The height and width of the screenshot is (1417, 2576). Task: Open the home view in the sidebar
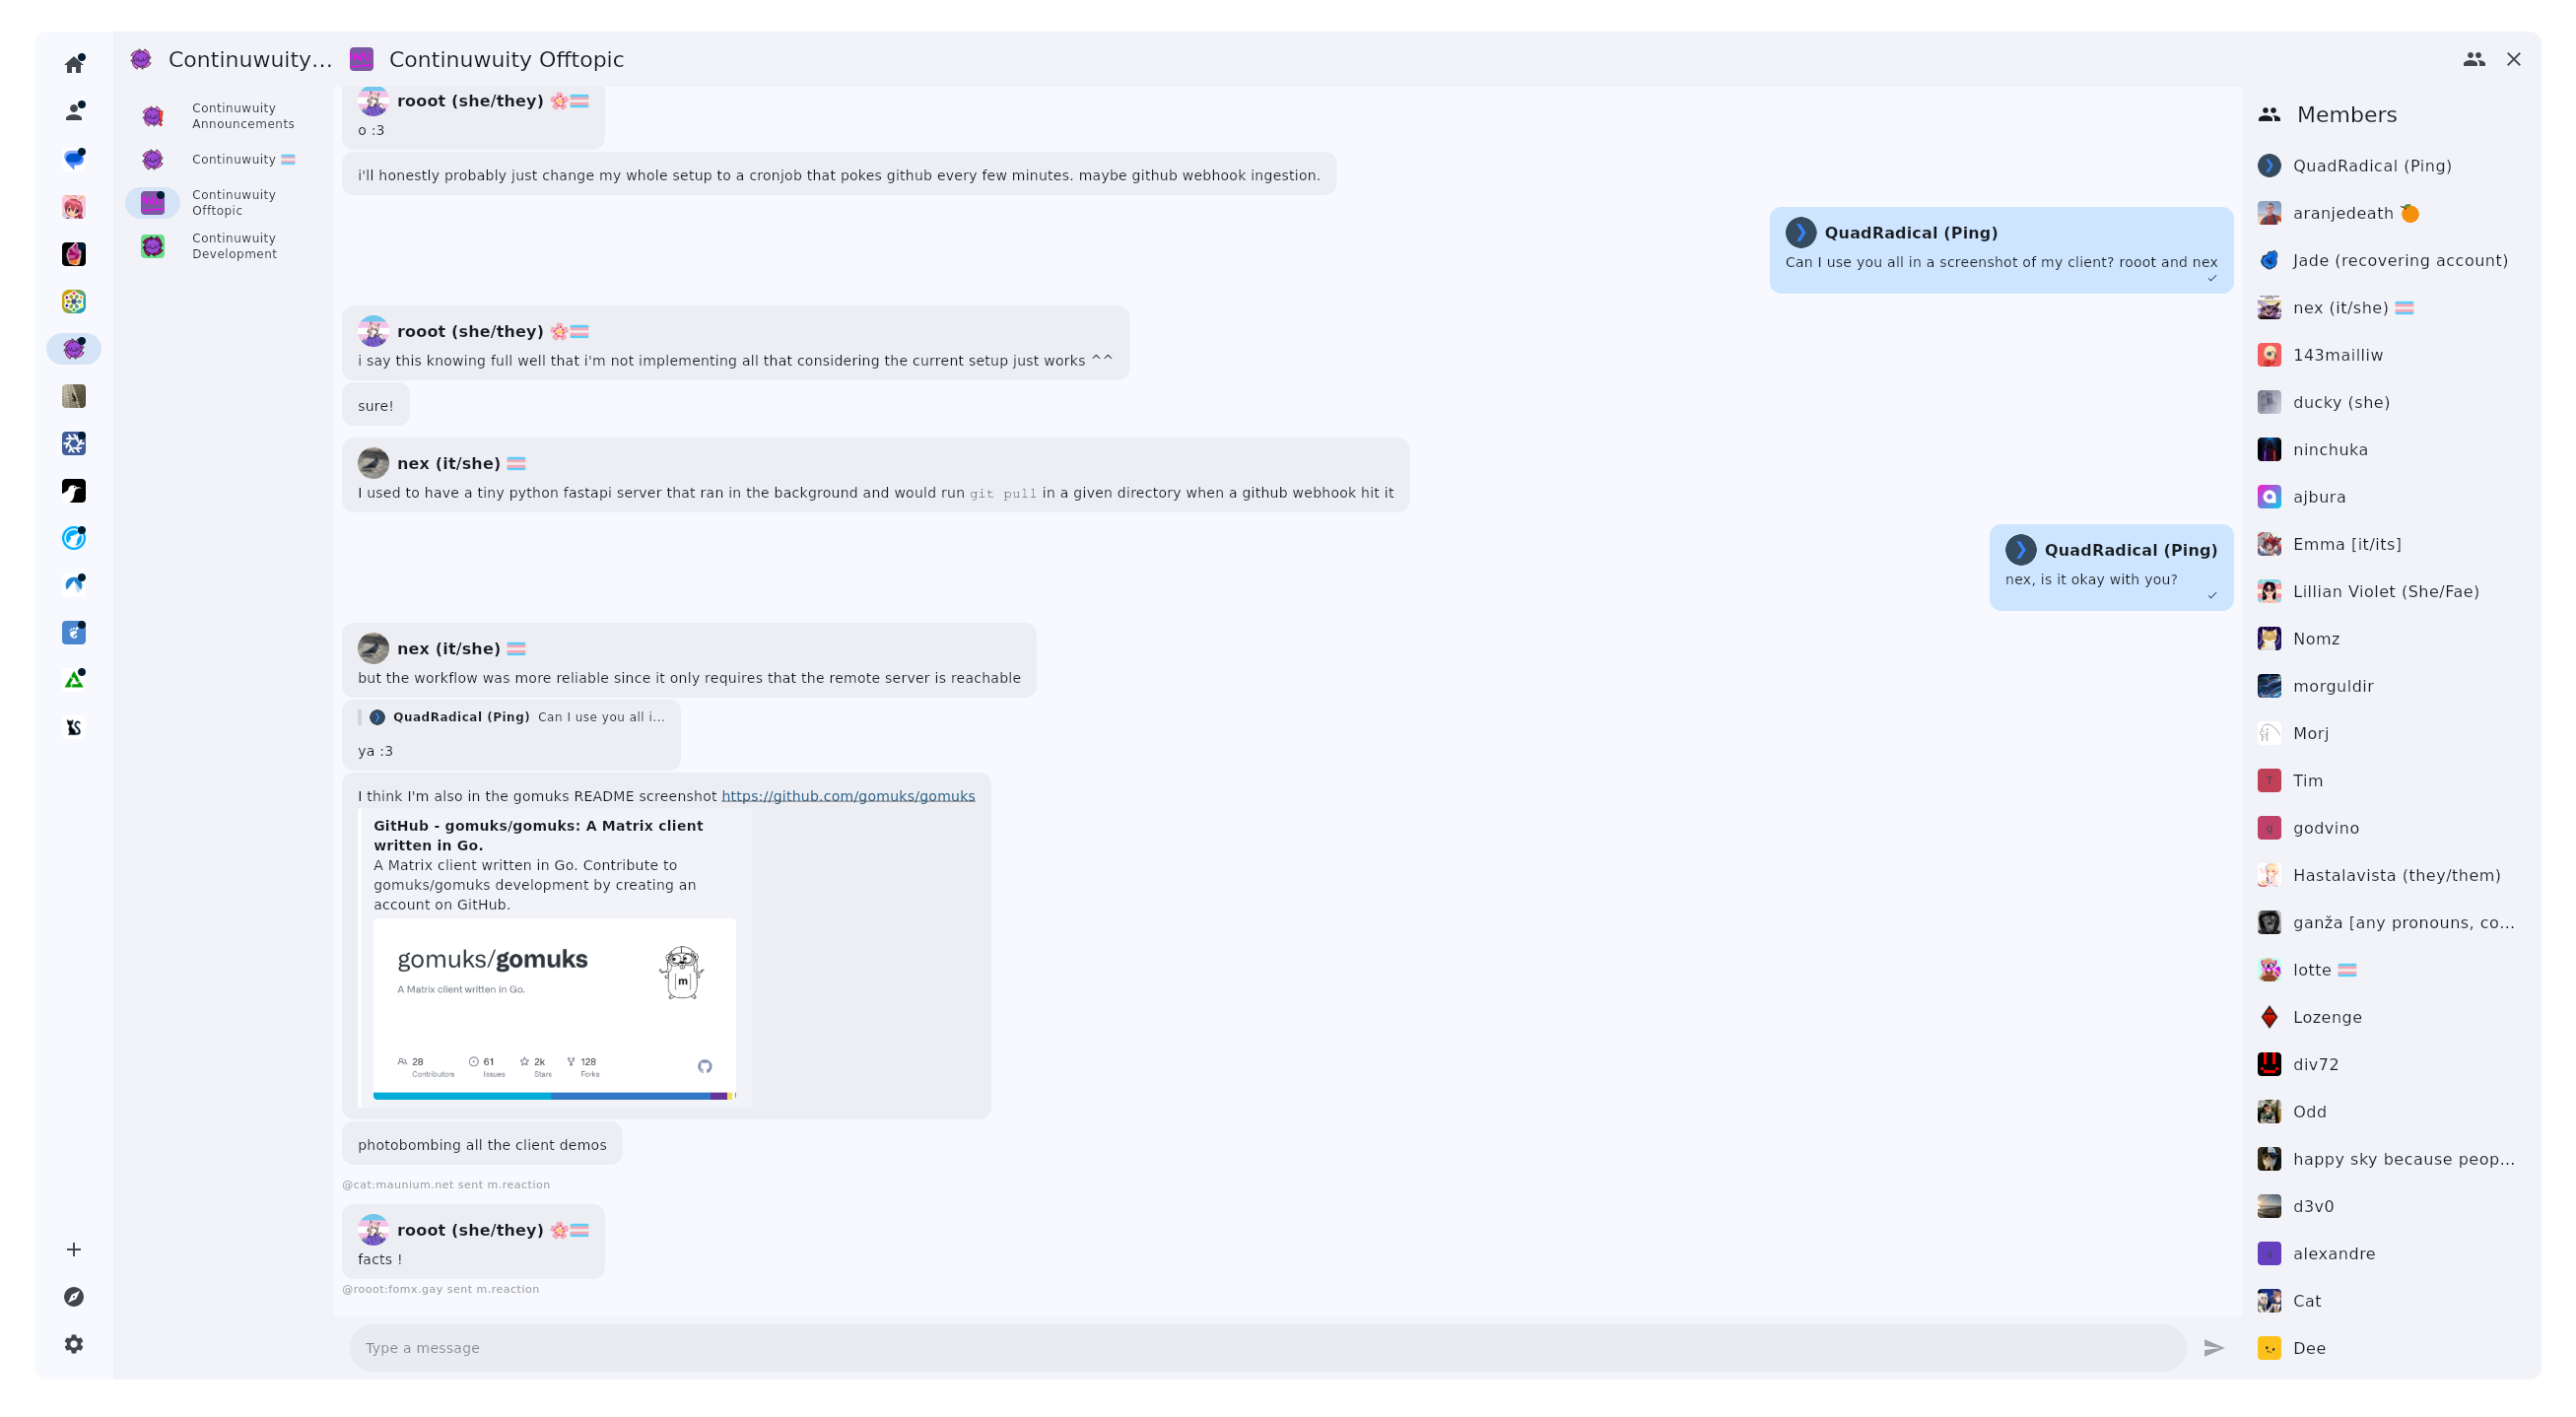pos(74,62)
